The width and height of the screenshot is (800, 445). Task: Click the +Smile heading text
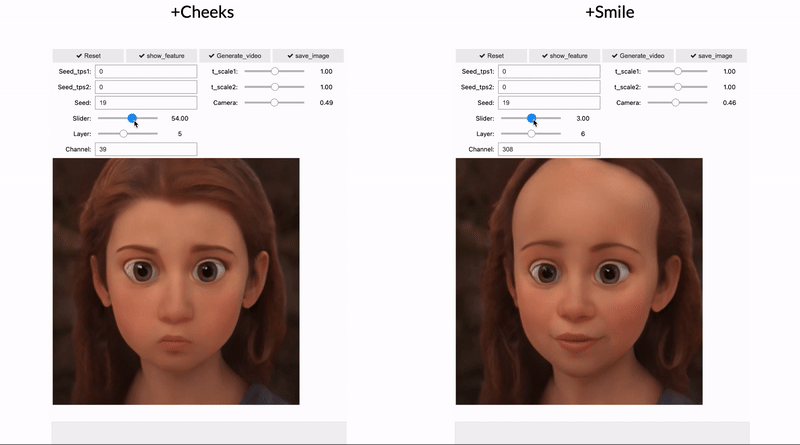(610, 12)
